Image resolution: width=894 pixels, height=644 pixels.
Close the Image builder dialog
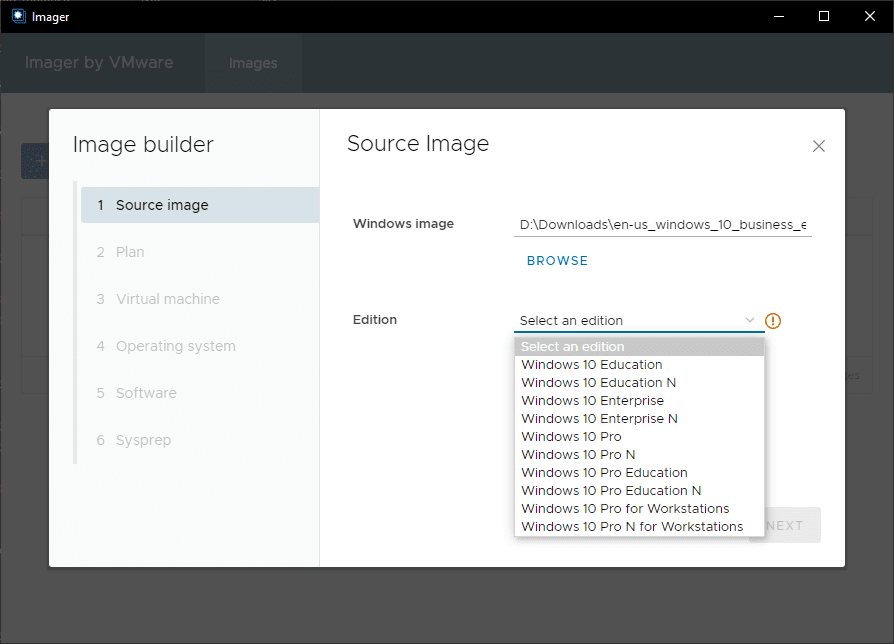click(x=819, y=146)
